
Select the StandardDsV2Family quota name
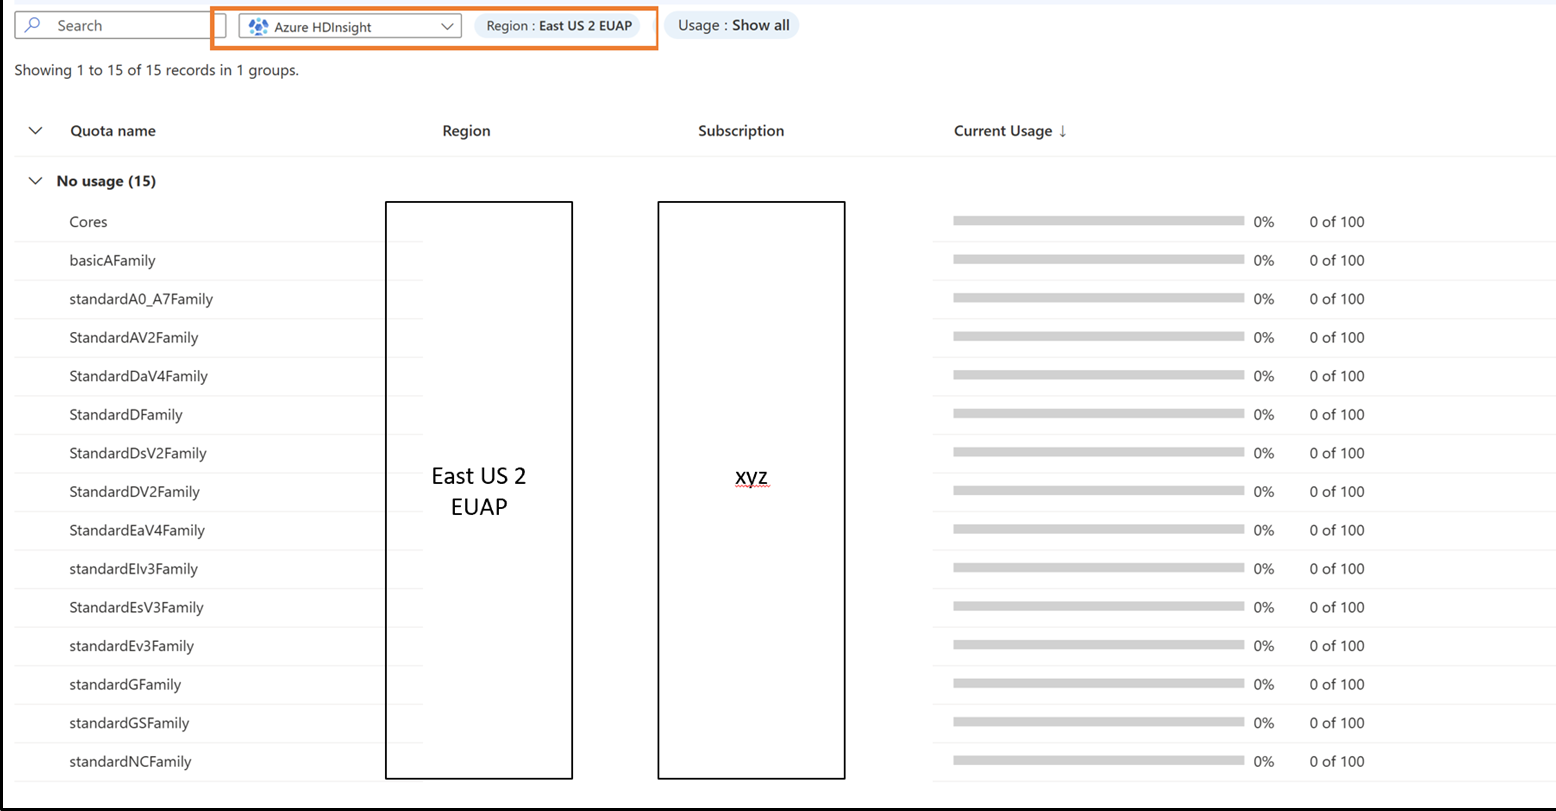137,453
